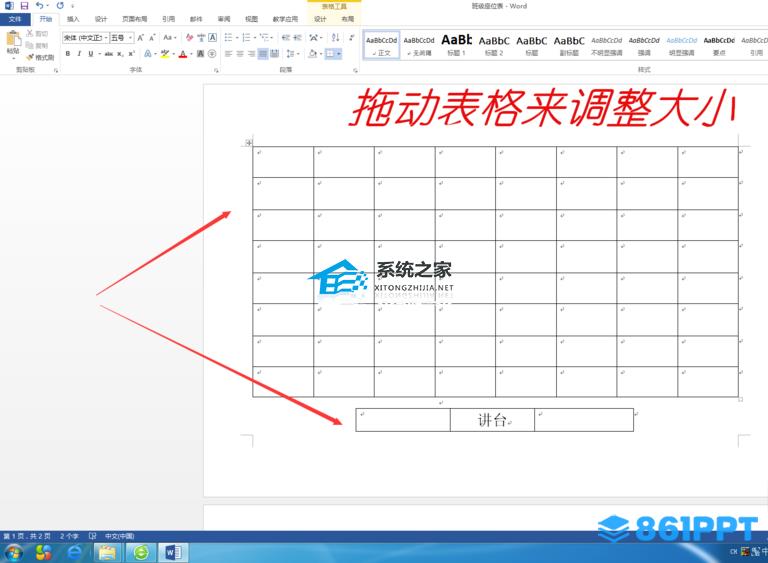Click the Center alignment icon
This screenshot has height=563, width=768.
coord(240,54)
